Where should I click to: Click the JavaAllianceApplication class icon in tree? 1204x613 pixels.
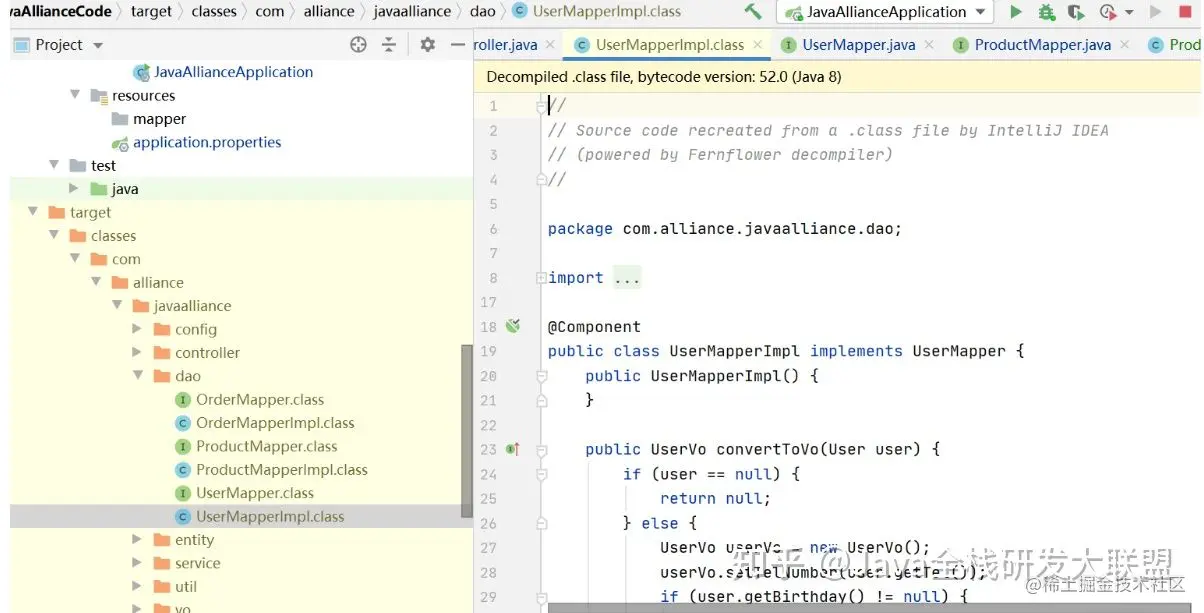(x=141, y=72)
